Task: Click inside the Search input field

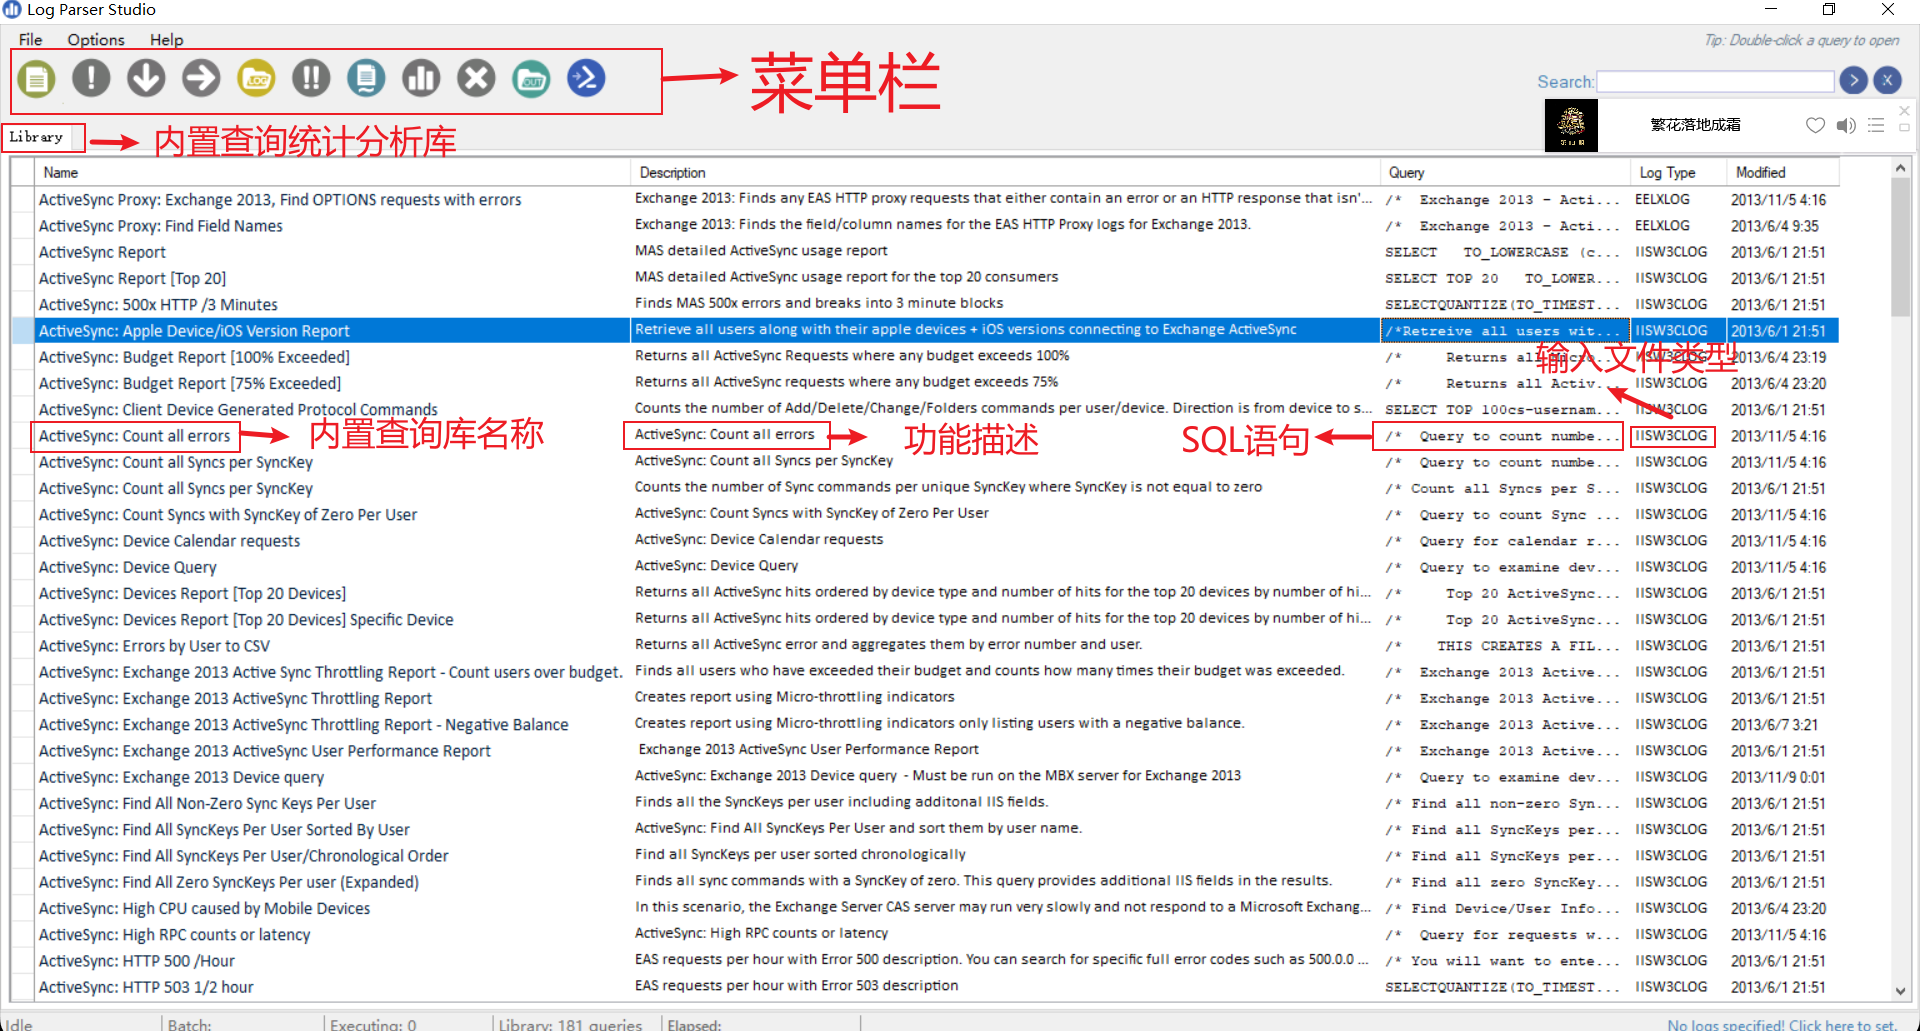Action: (1715, 81)
